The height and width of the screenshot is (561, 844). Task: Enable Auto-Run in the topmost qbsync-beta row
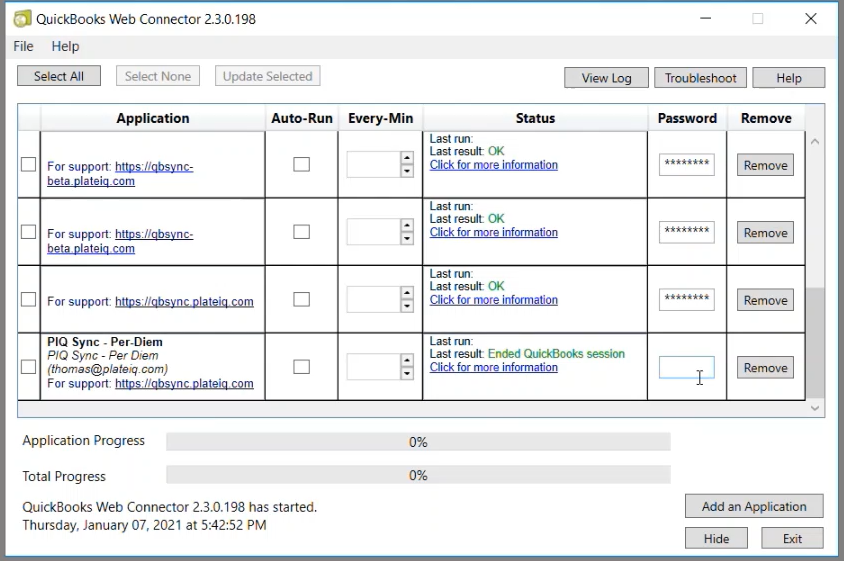[x=301, y=164]
